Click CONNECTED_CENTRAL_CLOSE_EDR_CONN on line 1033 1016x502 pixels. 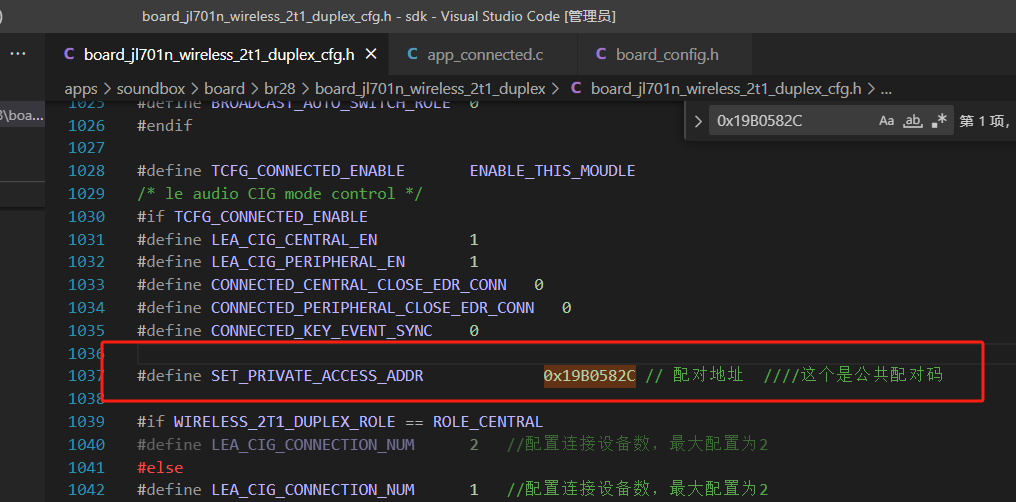tap(359, 285)
